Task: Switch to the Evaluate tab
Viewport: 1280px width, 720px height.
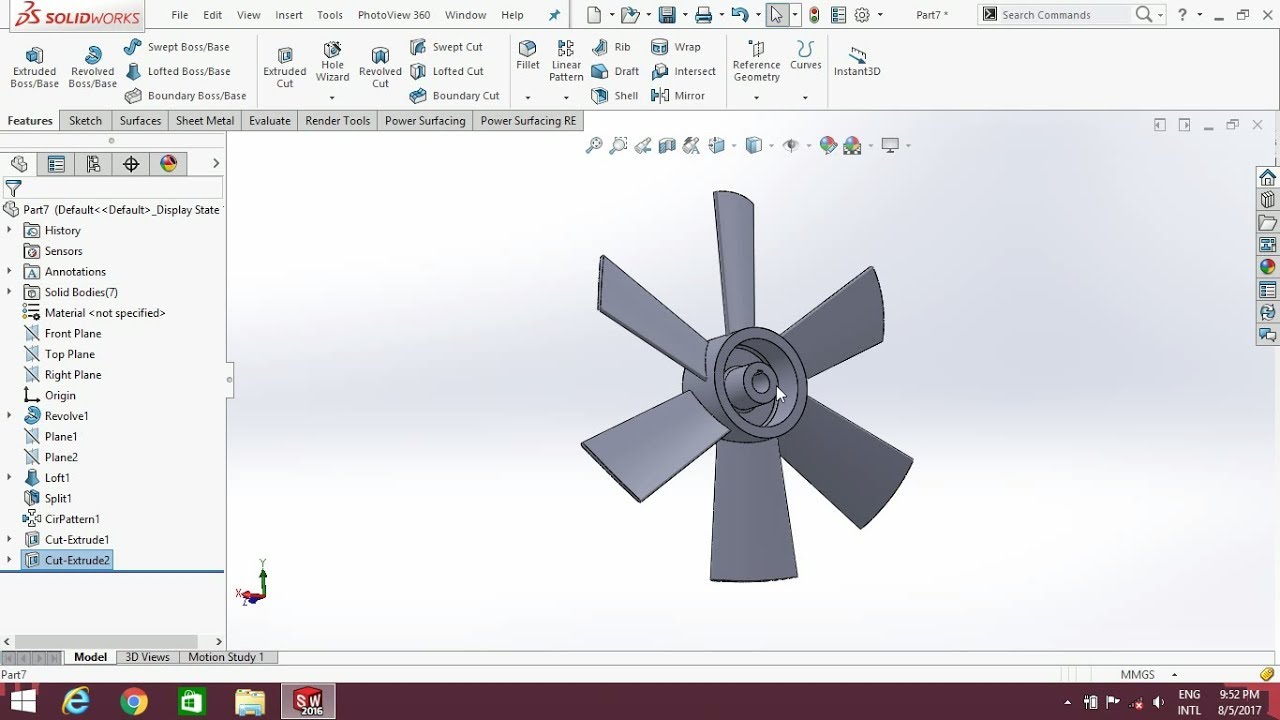Action: 270,121
